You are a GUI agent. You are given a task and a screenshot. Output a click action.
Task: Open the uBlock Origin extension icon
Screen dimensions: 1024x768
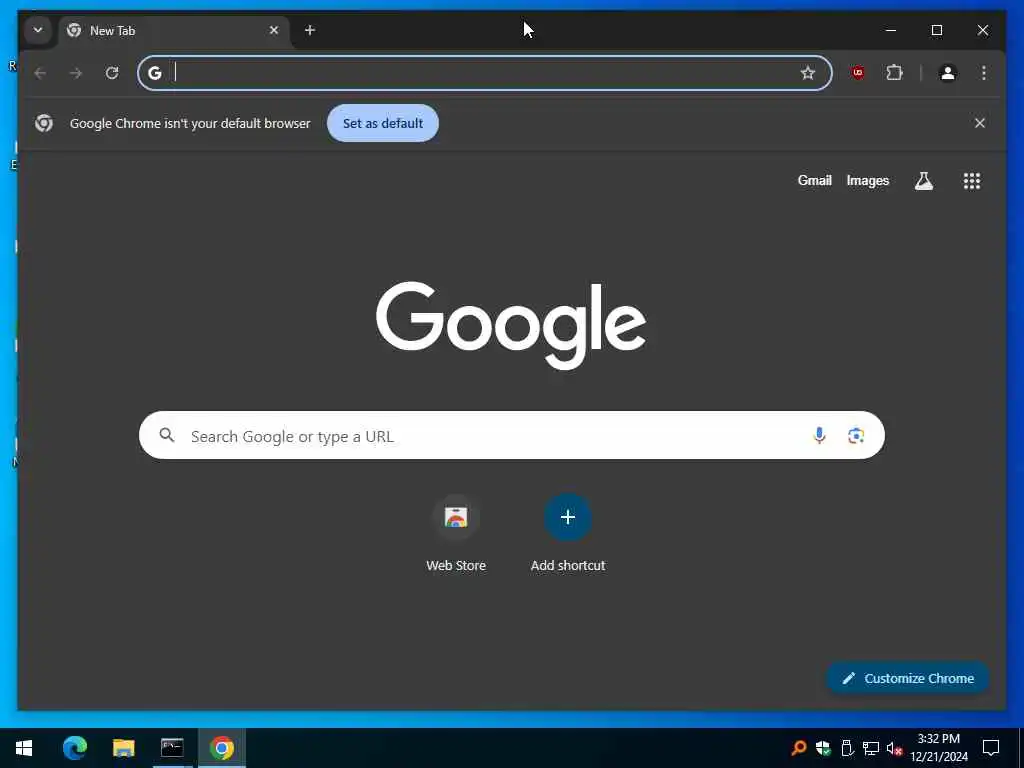858,73
